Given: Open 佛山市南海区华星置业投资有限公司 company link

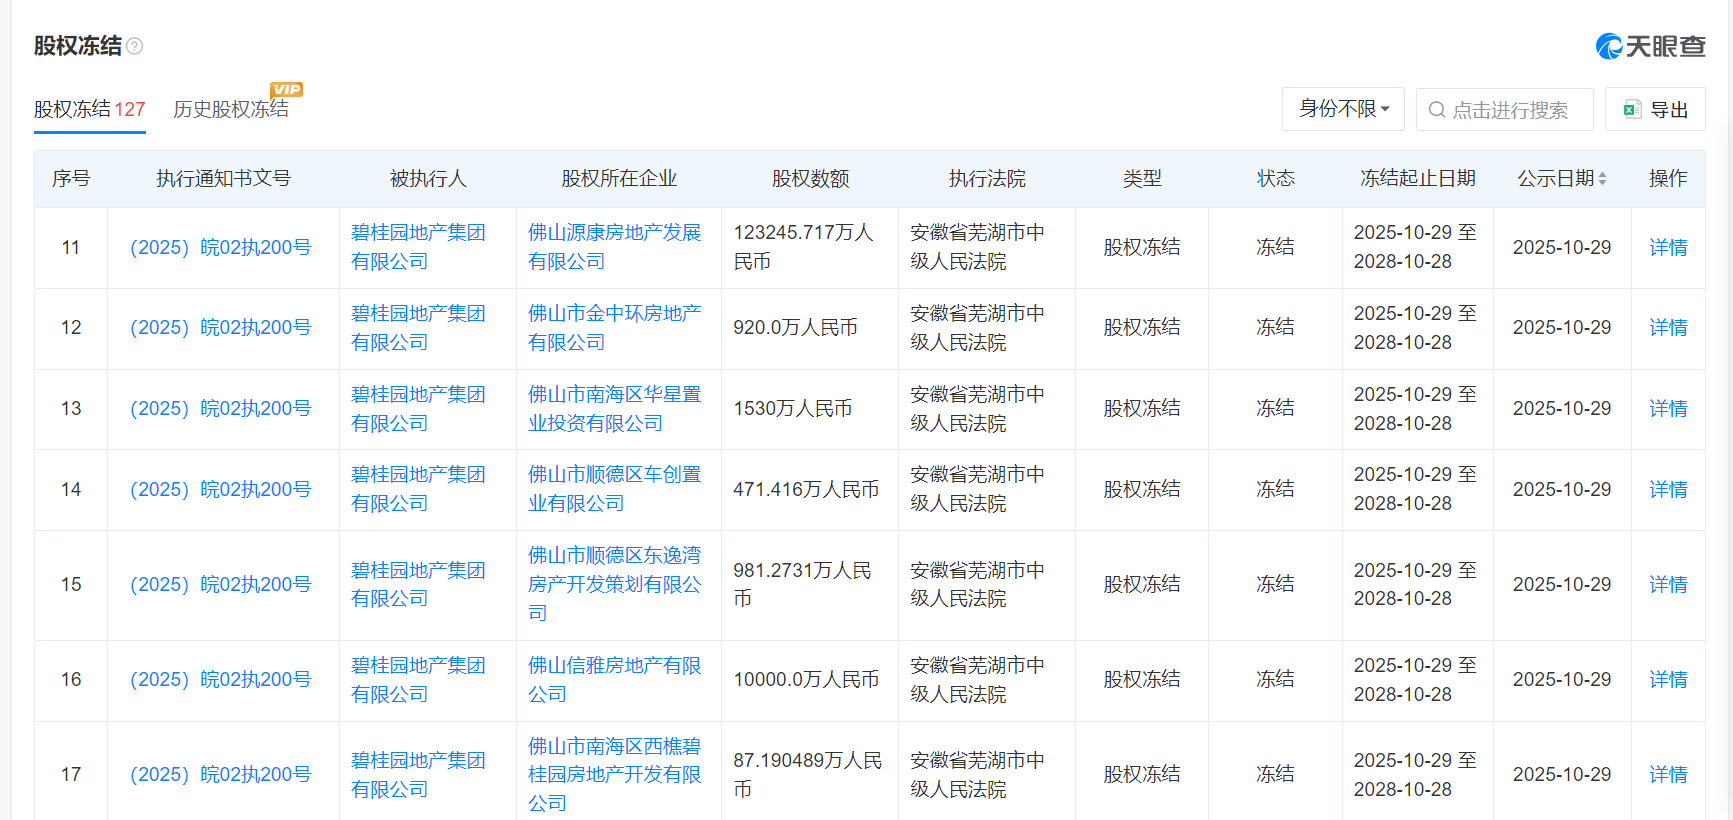Looking at the screenshot, I should coord(615,409).
